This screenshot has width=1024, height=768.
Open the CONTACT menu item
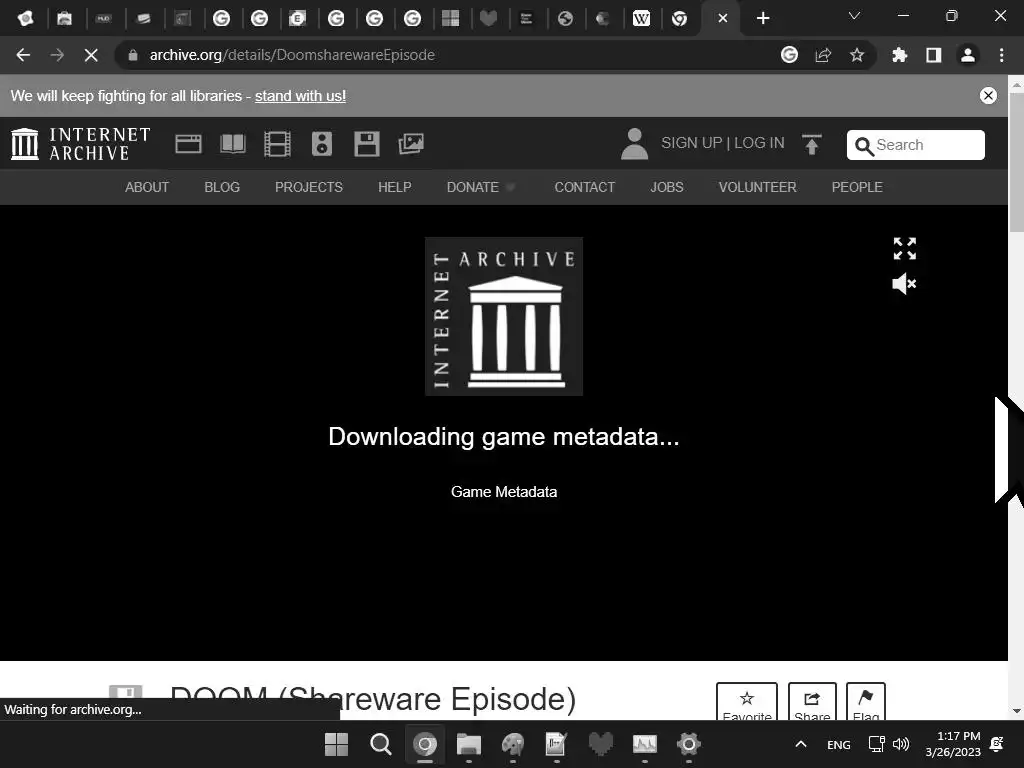pos(584,187)
